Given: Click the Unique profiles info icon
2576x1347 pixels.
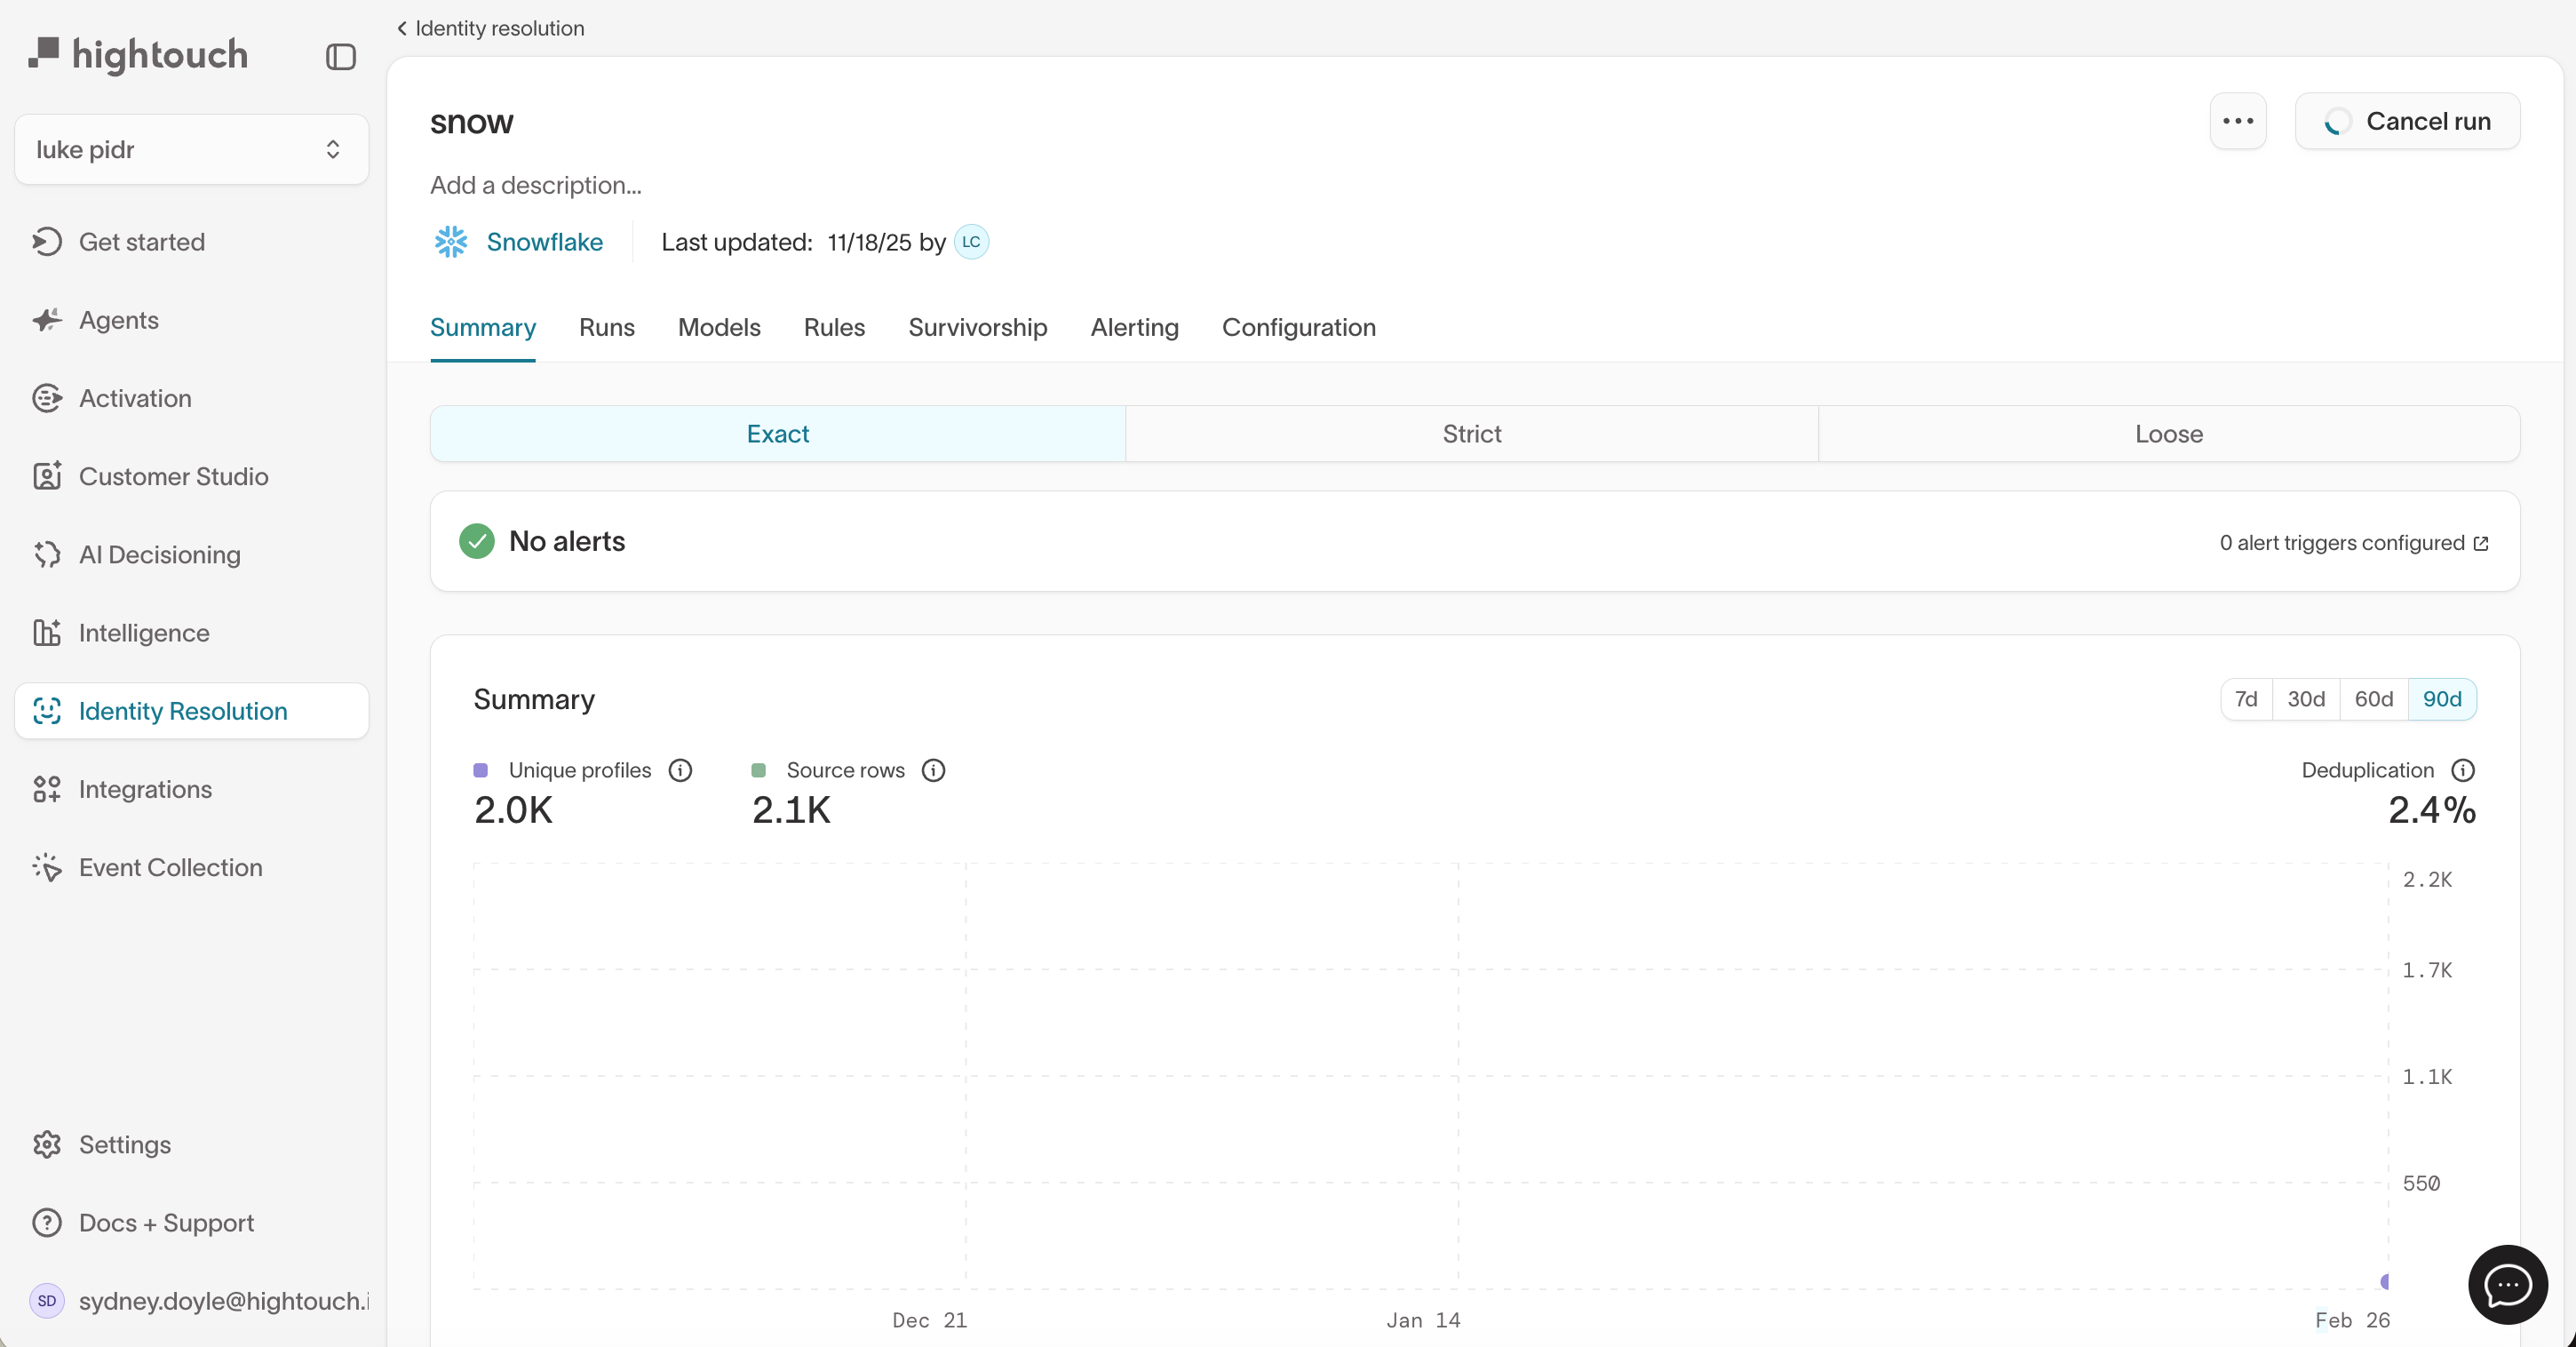Looking at the screenshot, I should point(680,770).
